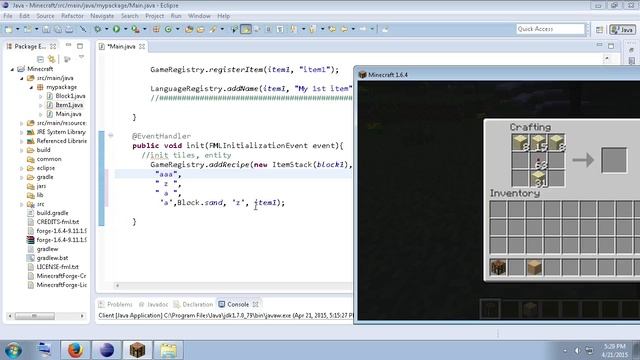Image resolution: width=640 pixels, height=360 pixels.
Task: Open the Project menu
Action: 154,16
